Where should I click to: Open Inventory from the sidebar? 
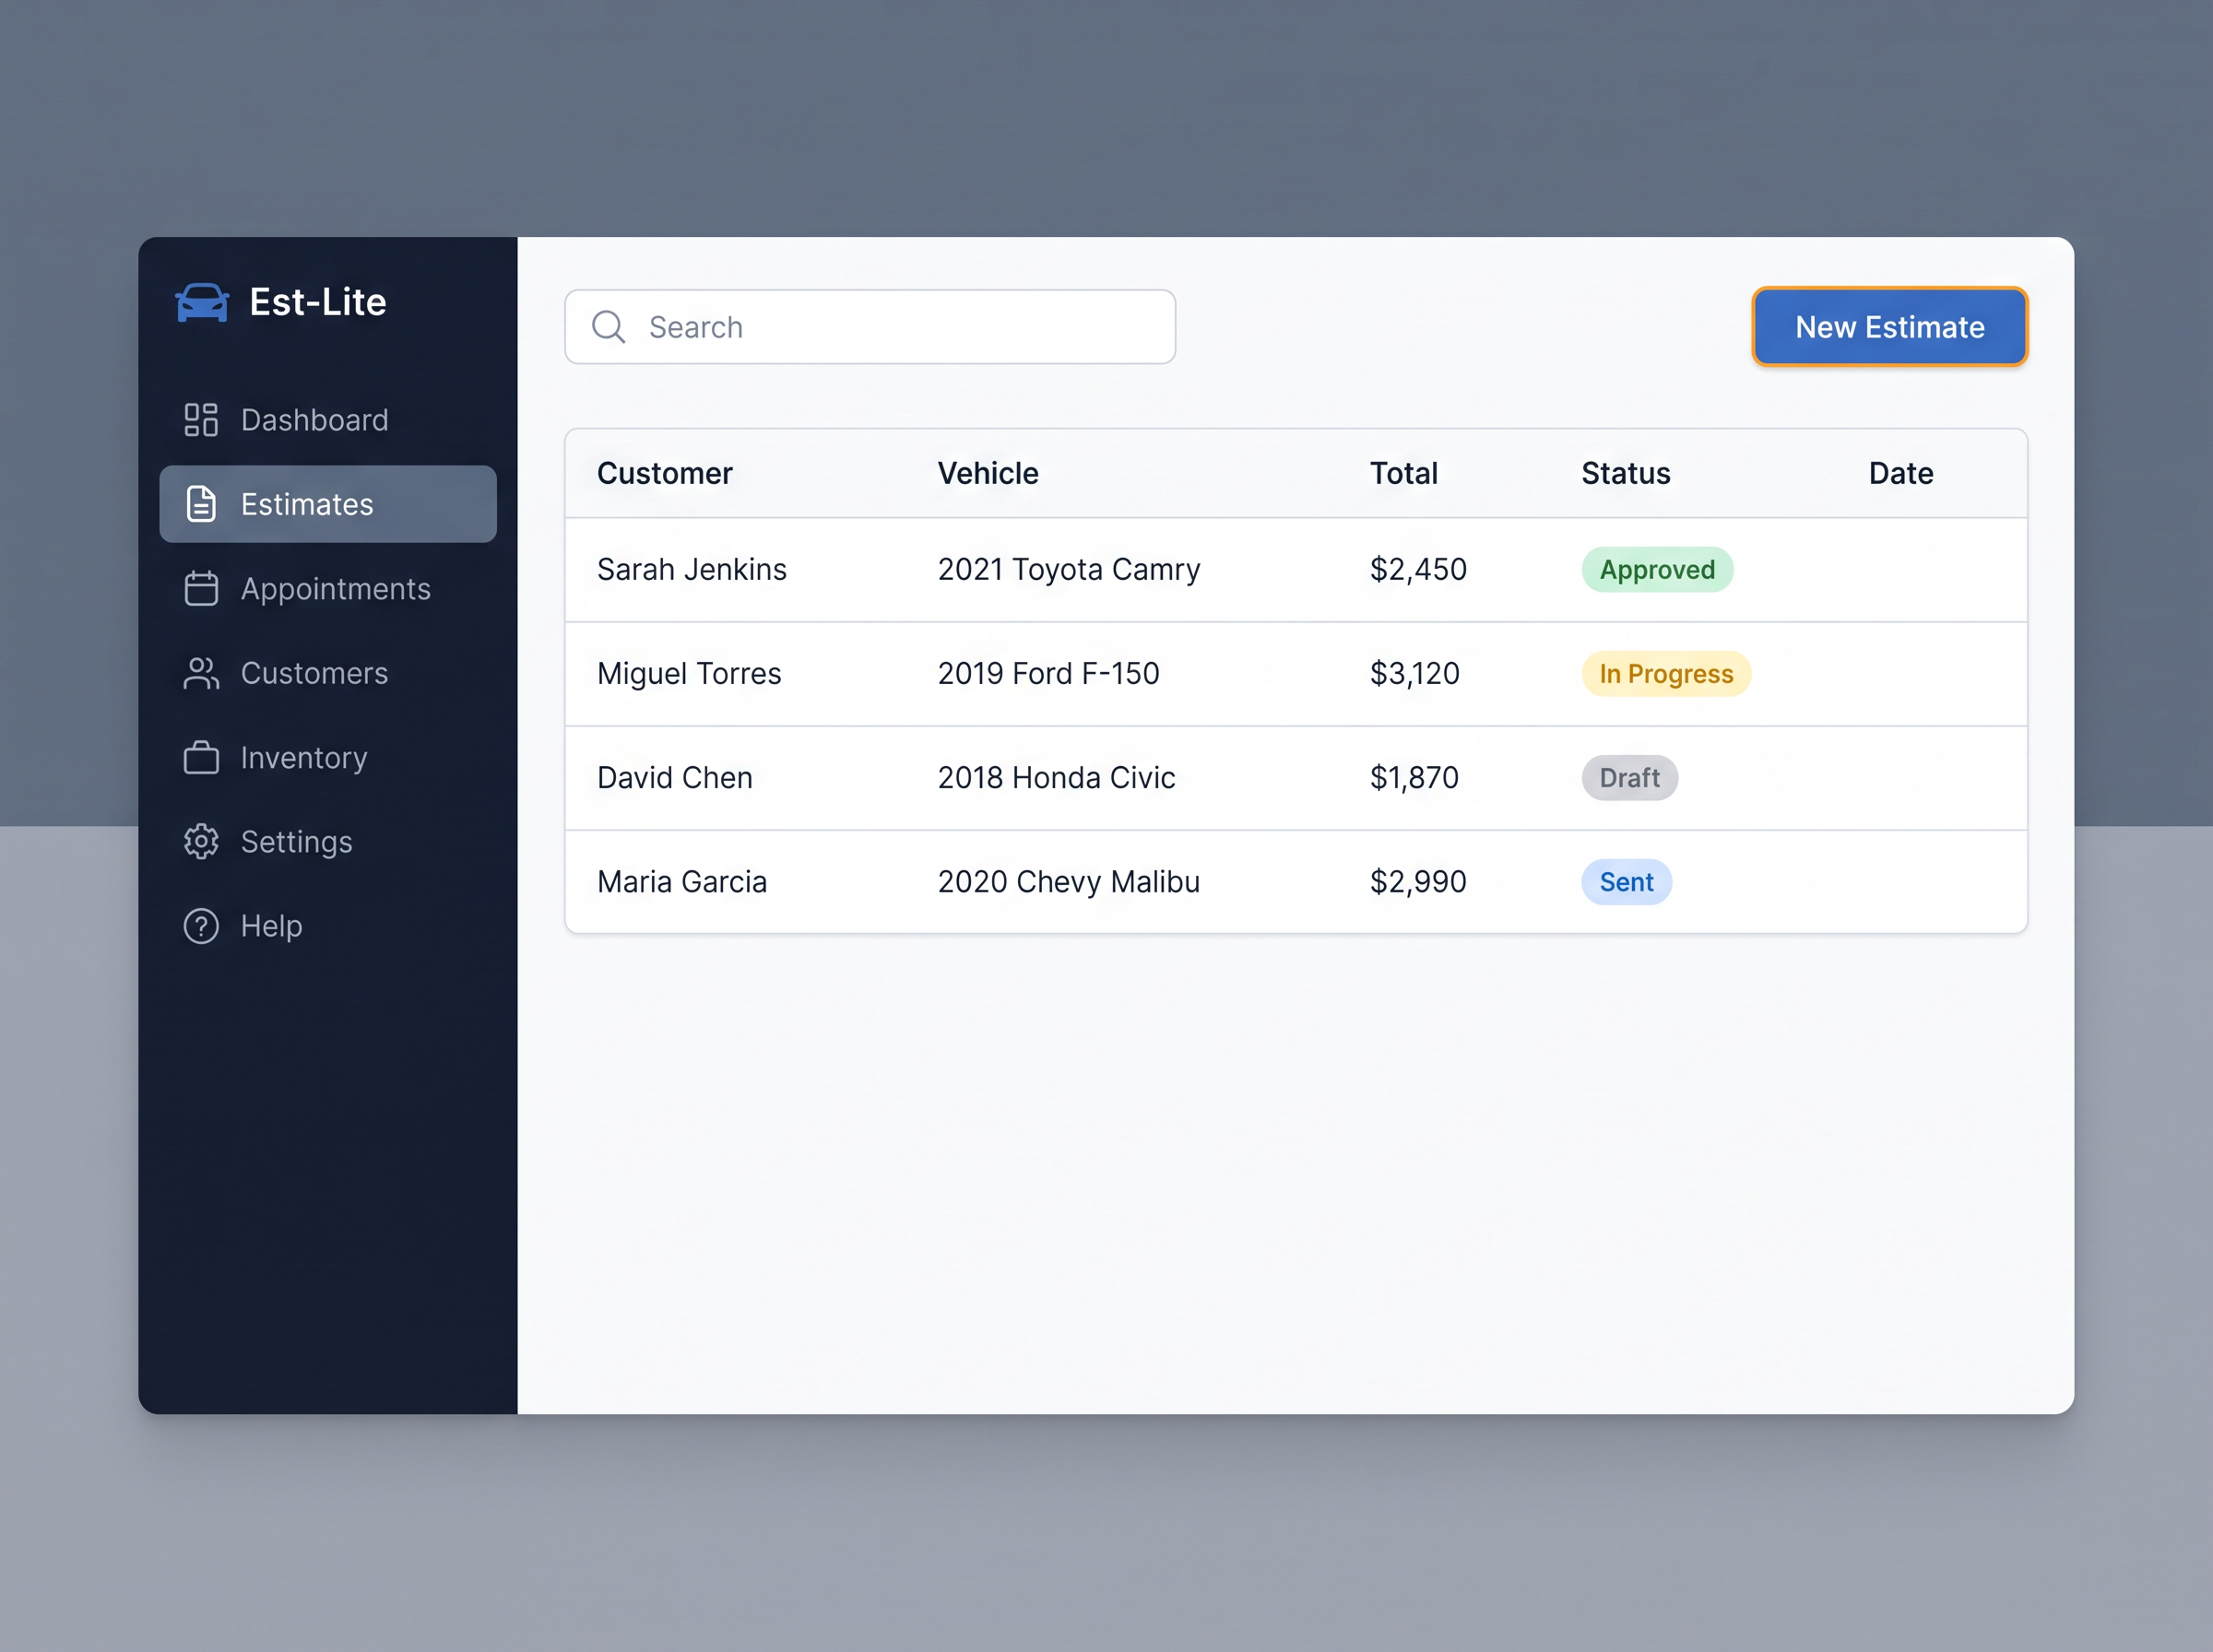click(x=328, y=757)
